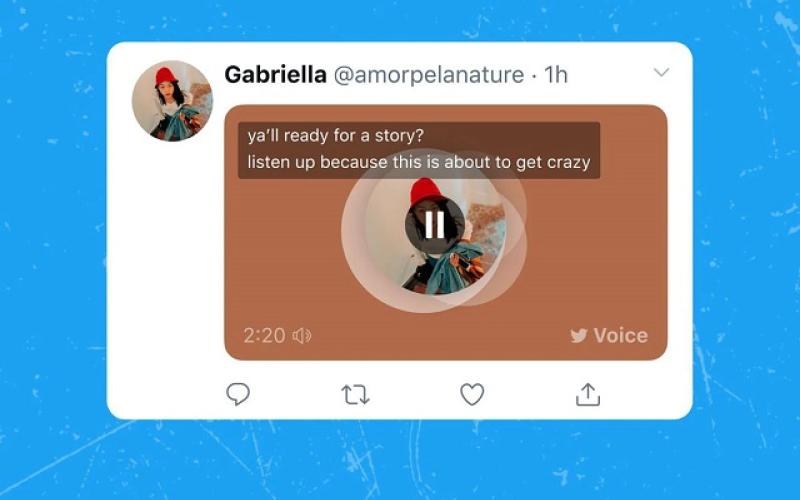Click the caption "listen up because this is about to get crazy"
Viewport: 800px width, 500px height.
coord(419,162)
